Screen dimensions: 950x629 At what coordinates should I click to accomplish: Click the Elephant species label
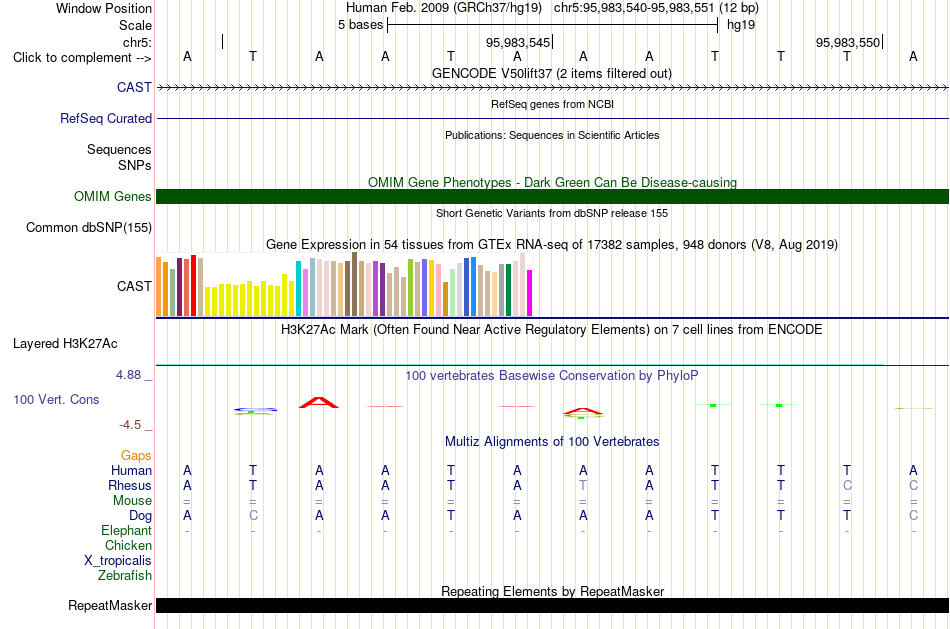point(126,530)
